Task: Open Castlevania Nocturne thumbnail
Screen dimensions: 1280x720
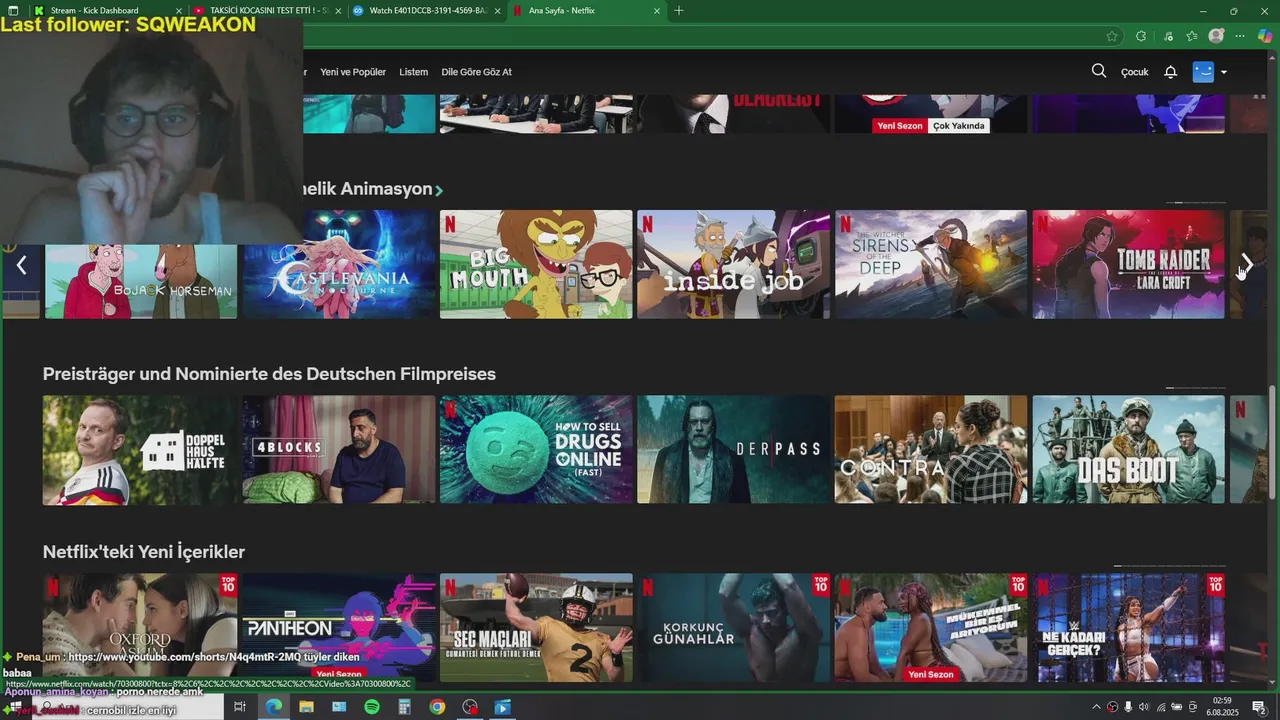Action: [x=339, y=265]
